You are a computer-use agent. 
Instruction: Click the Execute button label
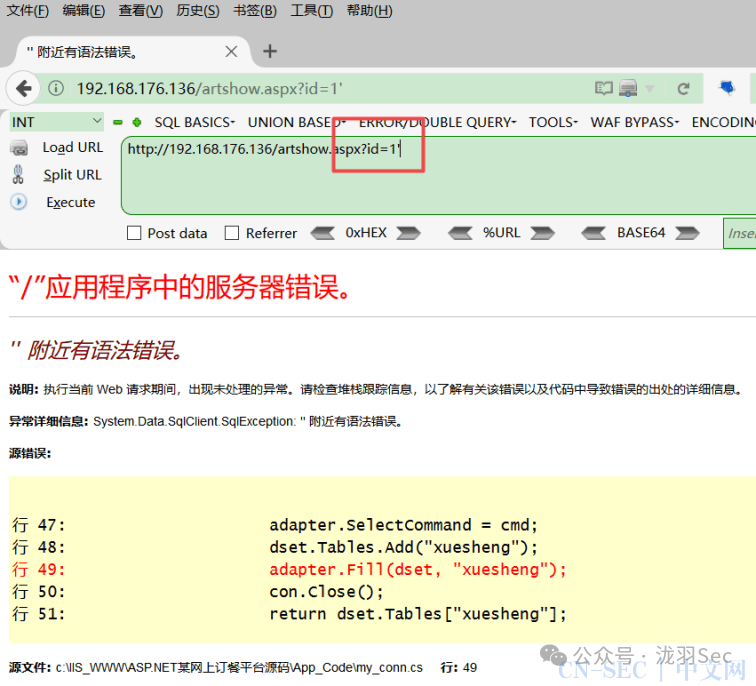tap(71, 202)
